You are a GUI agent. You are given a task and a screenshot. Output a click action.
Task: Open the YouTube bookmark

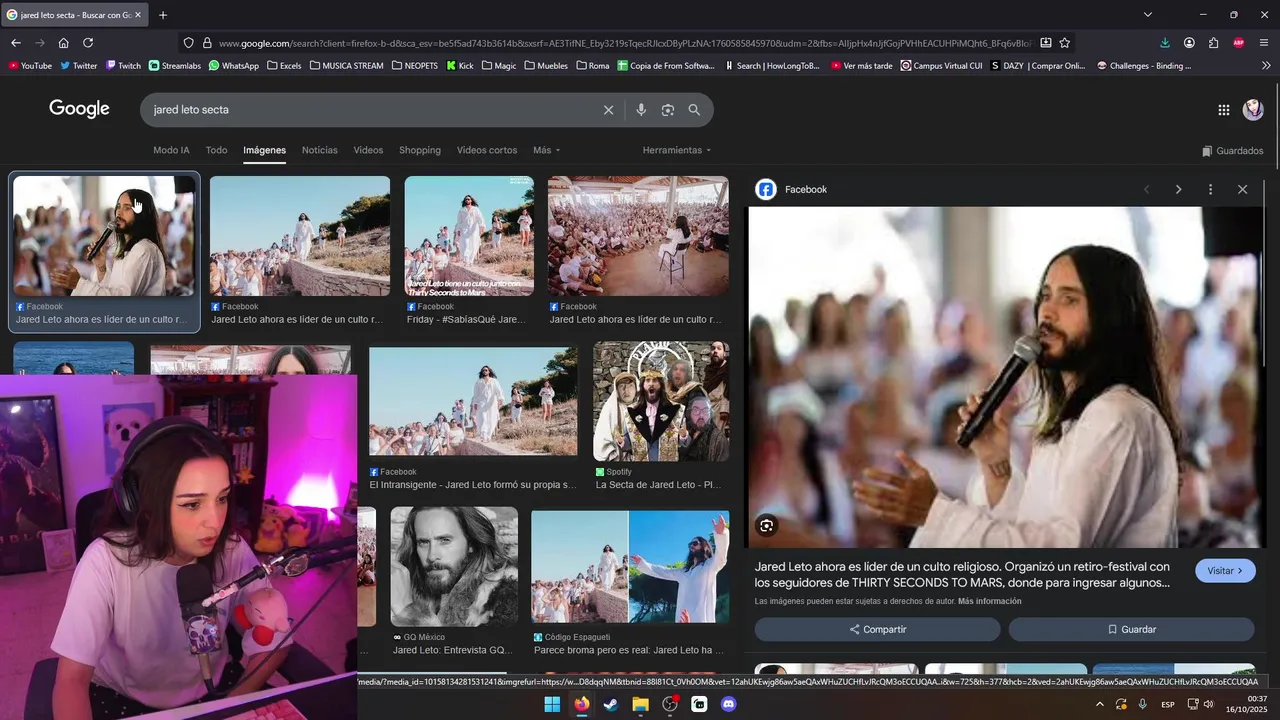(x=29, y=66)
